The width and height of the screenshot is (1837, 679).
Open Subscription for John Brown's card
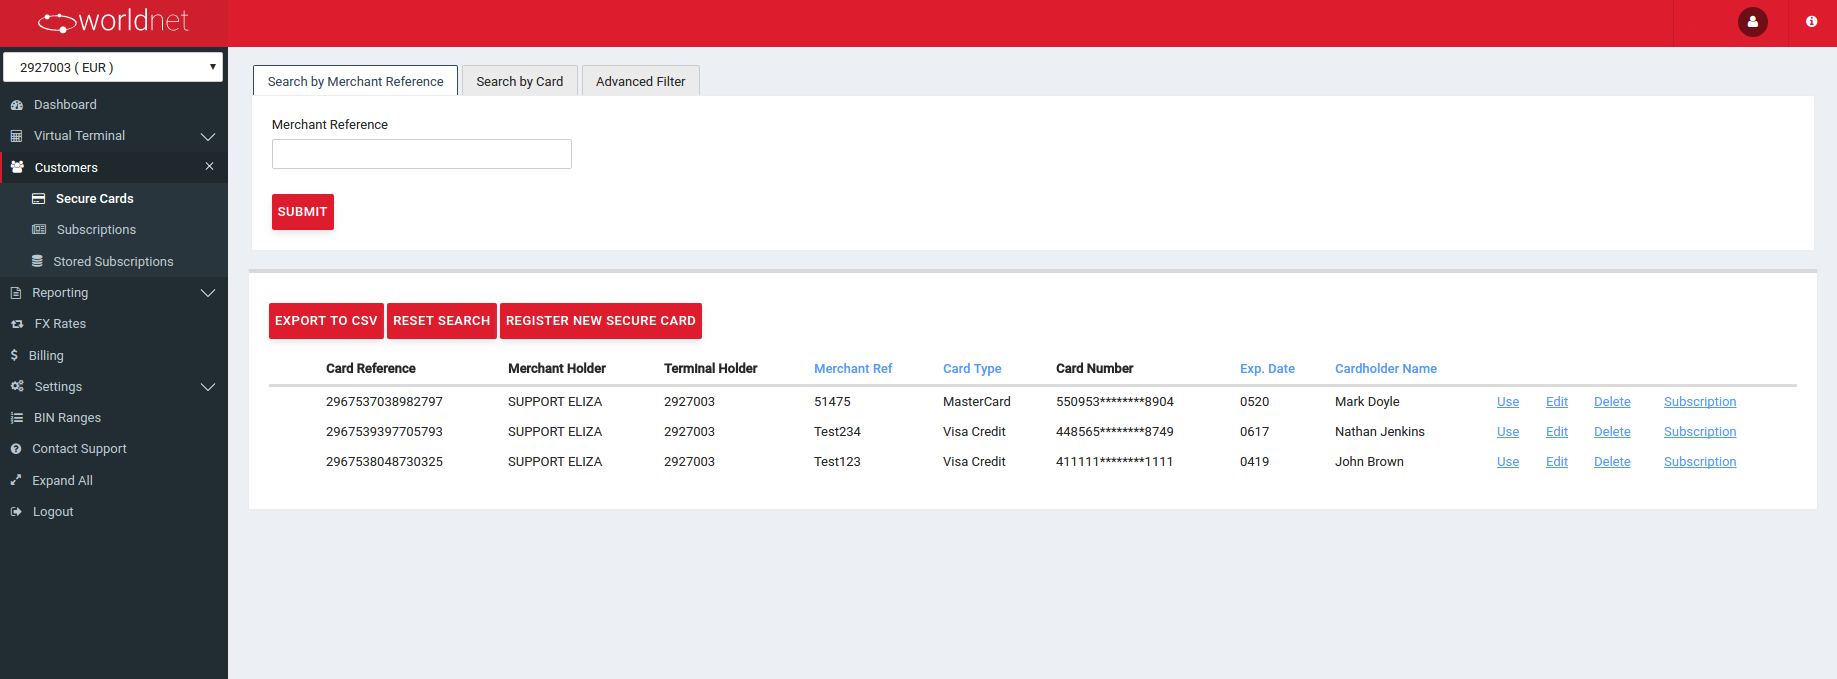1700,462
